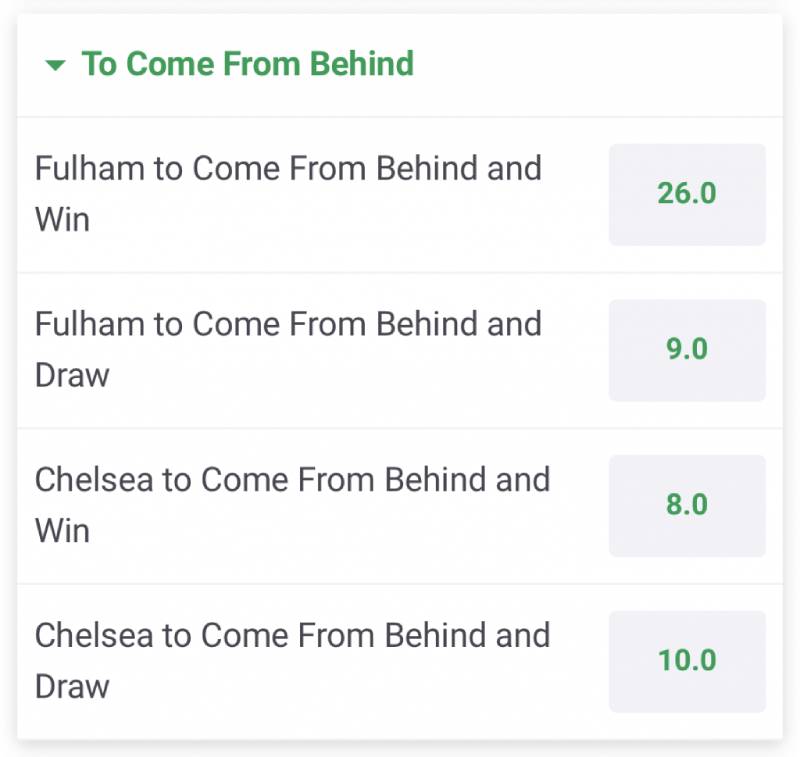
Task: Hide the come-from-behind market list
Action: (56, 66)
